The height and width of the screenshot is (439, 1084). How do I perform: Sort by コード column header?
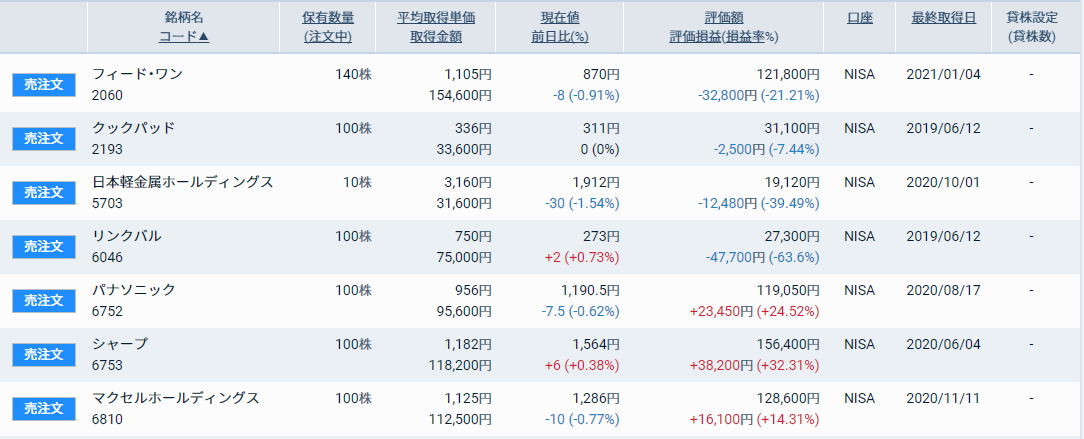184,37
